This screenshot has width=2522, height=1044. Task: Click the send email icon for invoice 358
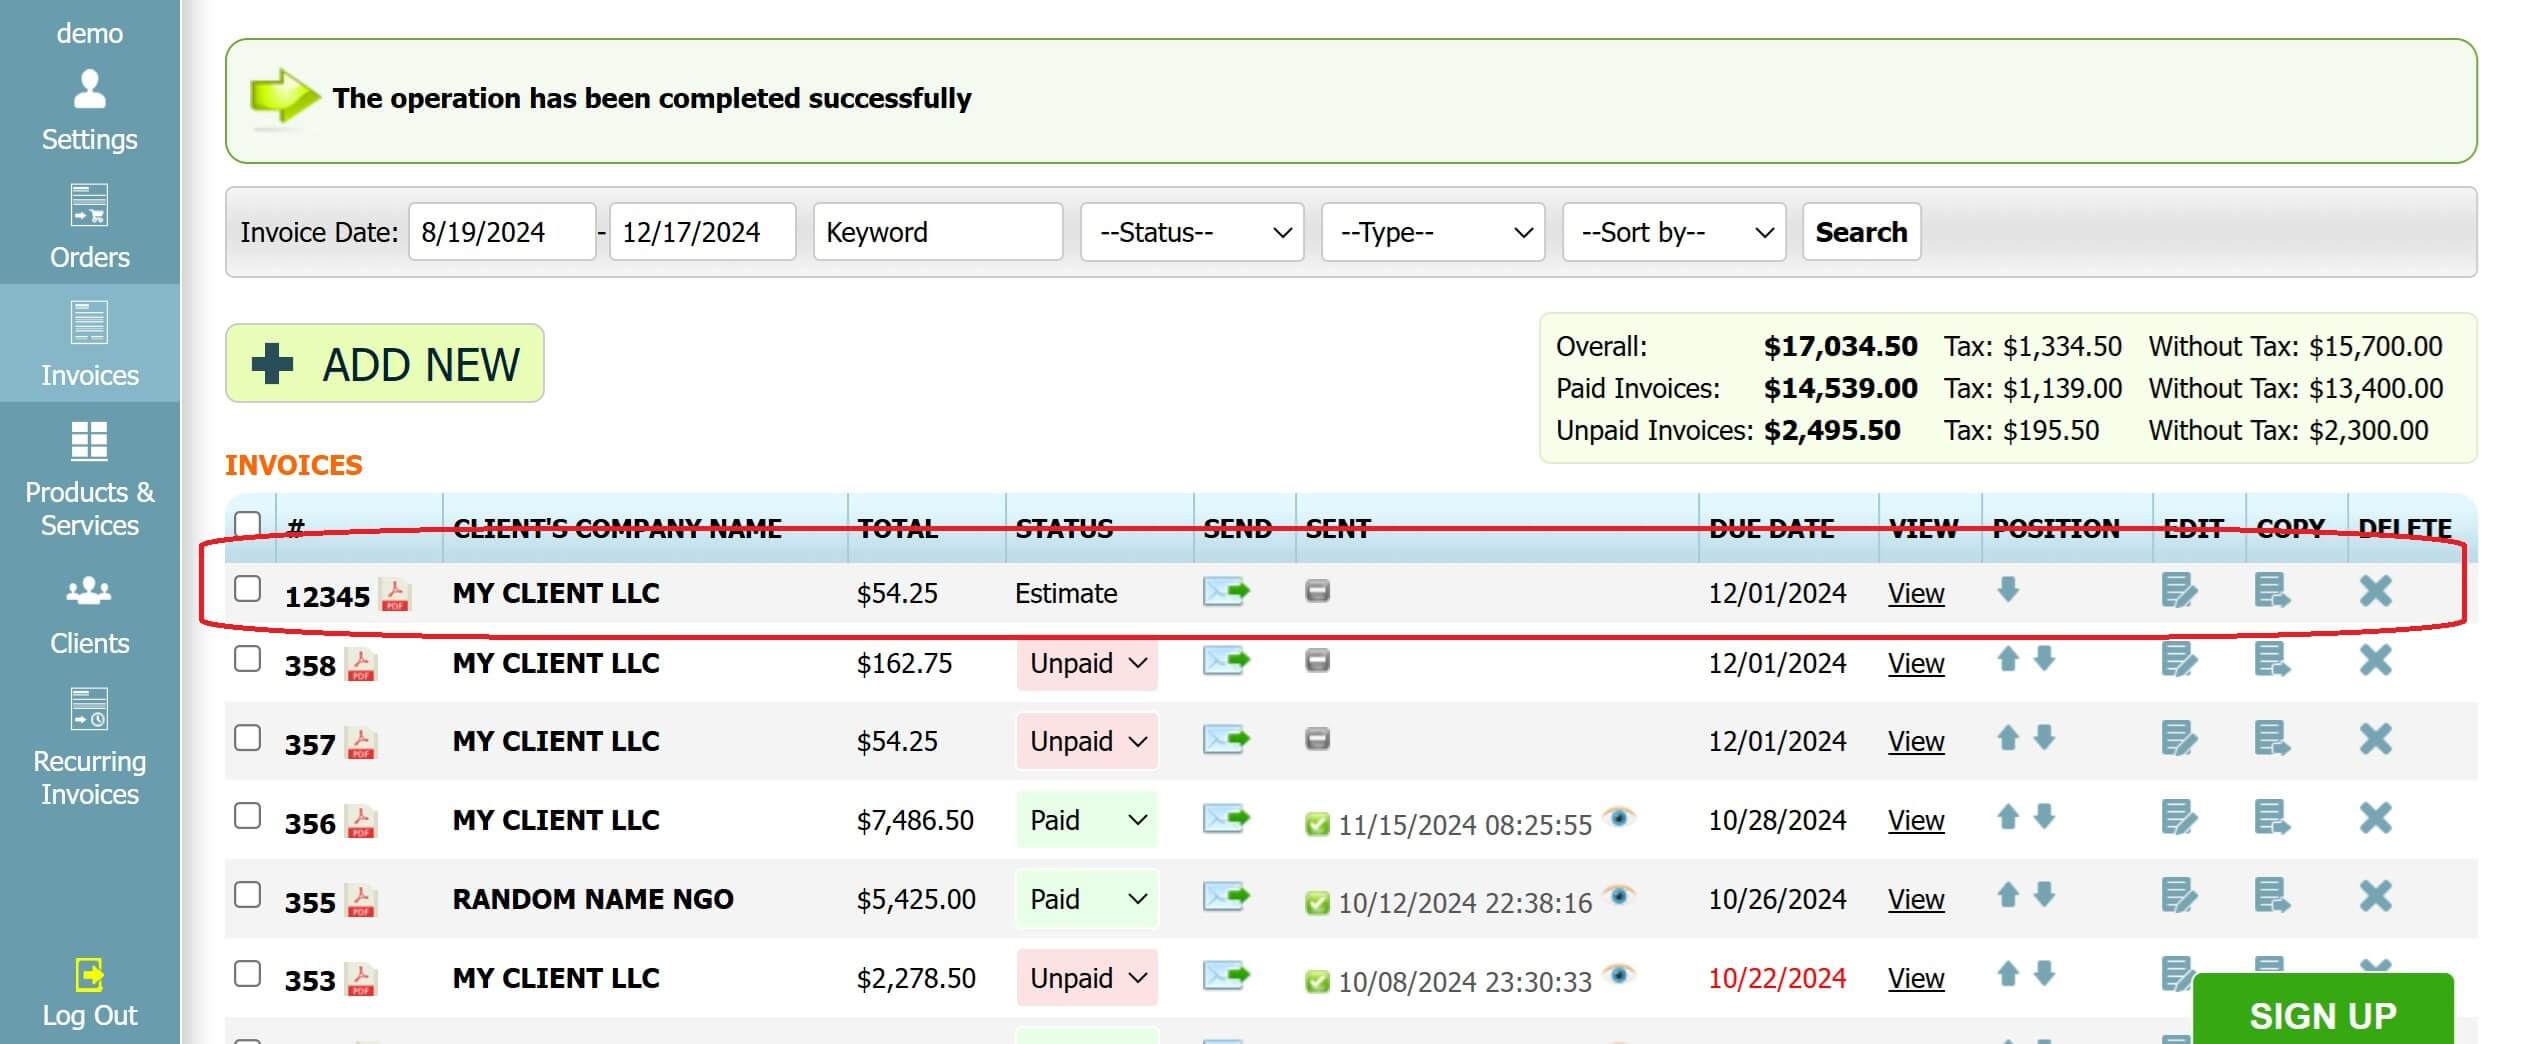[x=1228, y=662]
